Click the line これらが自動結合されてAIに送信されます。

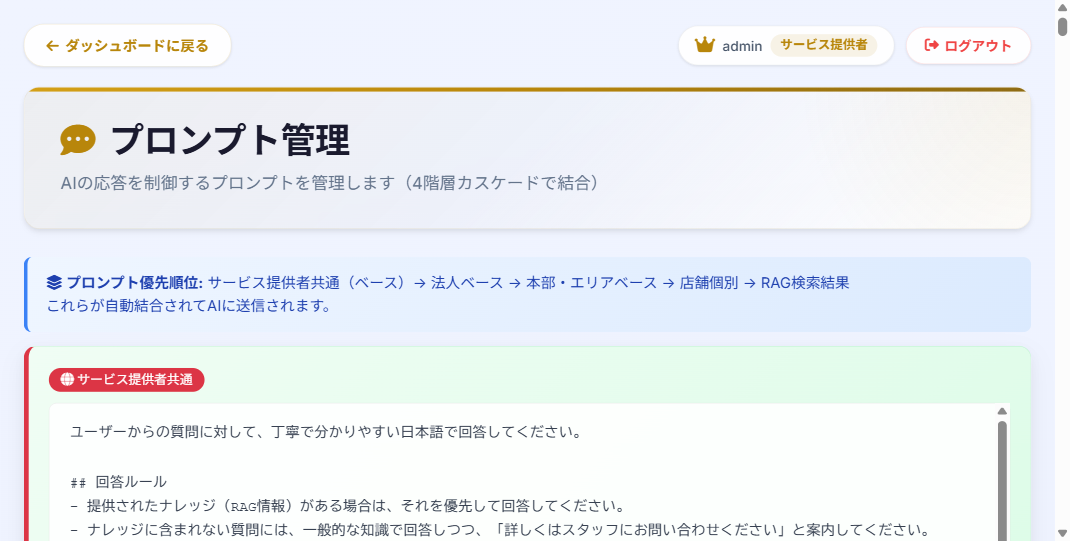click(189, 306)
